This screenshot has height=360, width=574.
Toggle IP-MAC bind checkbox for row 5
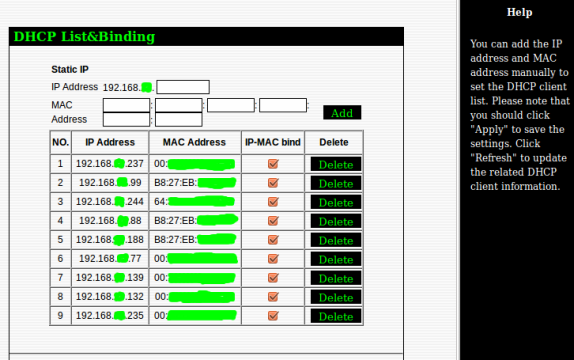point(273,240)
